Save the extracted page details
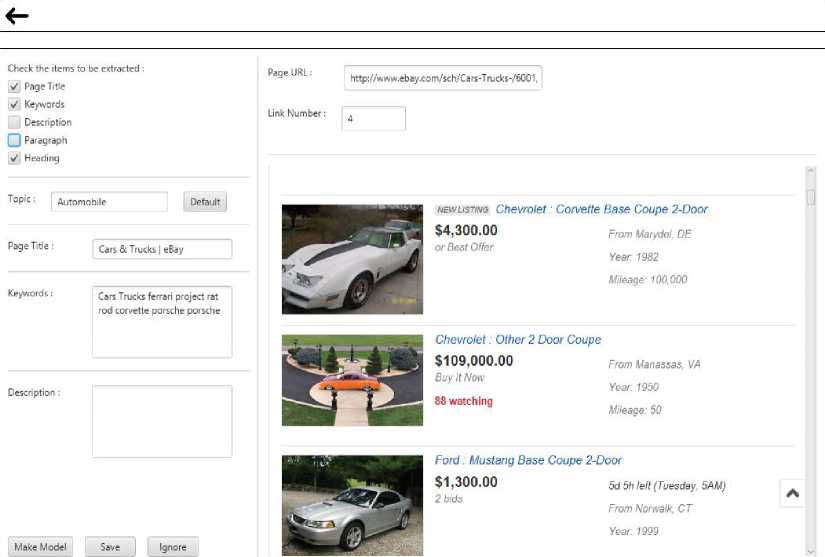 [x=110, y=547]
